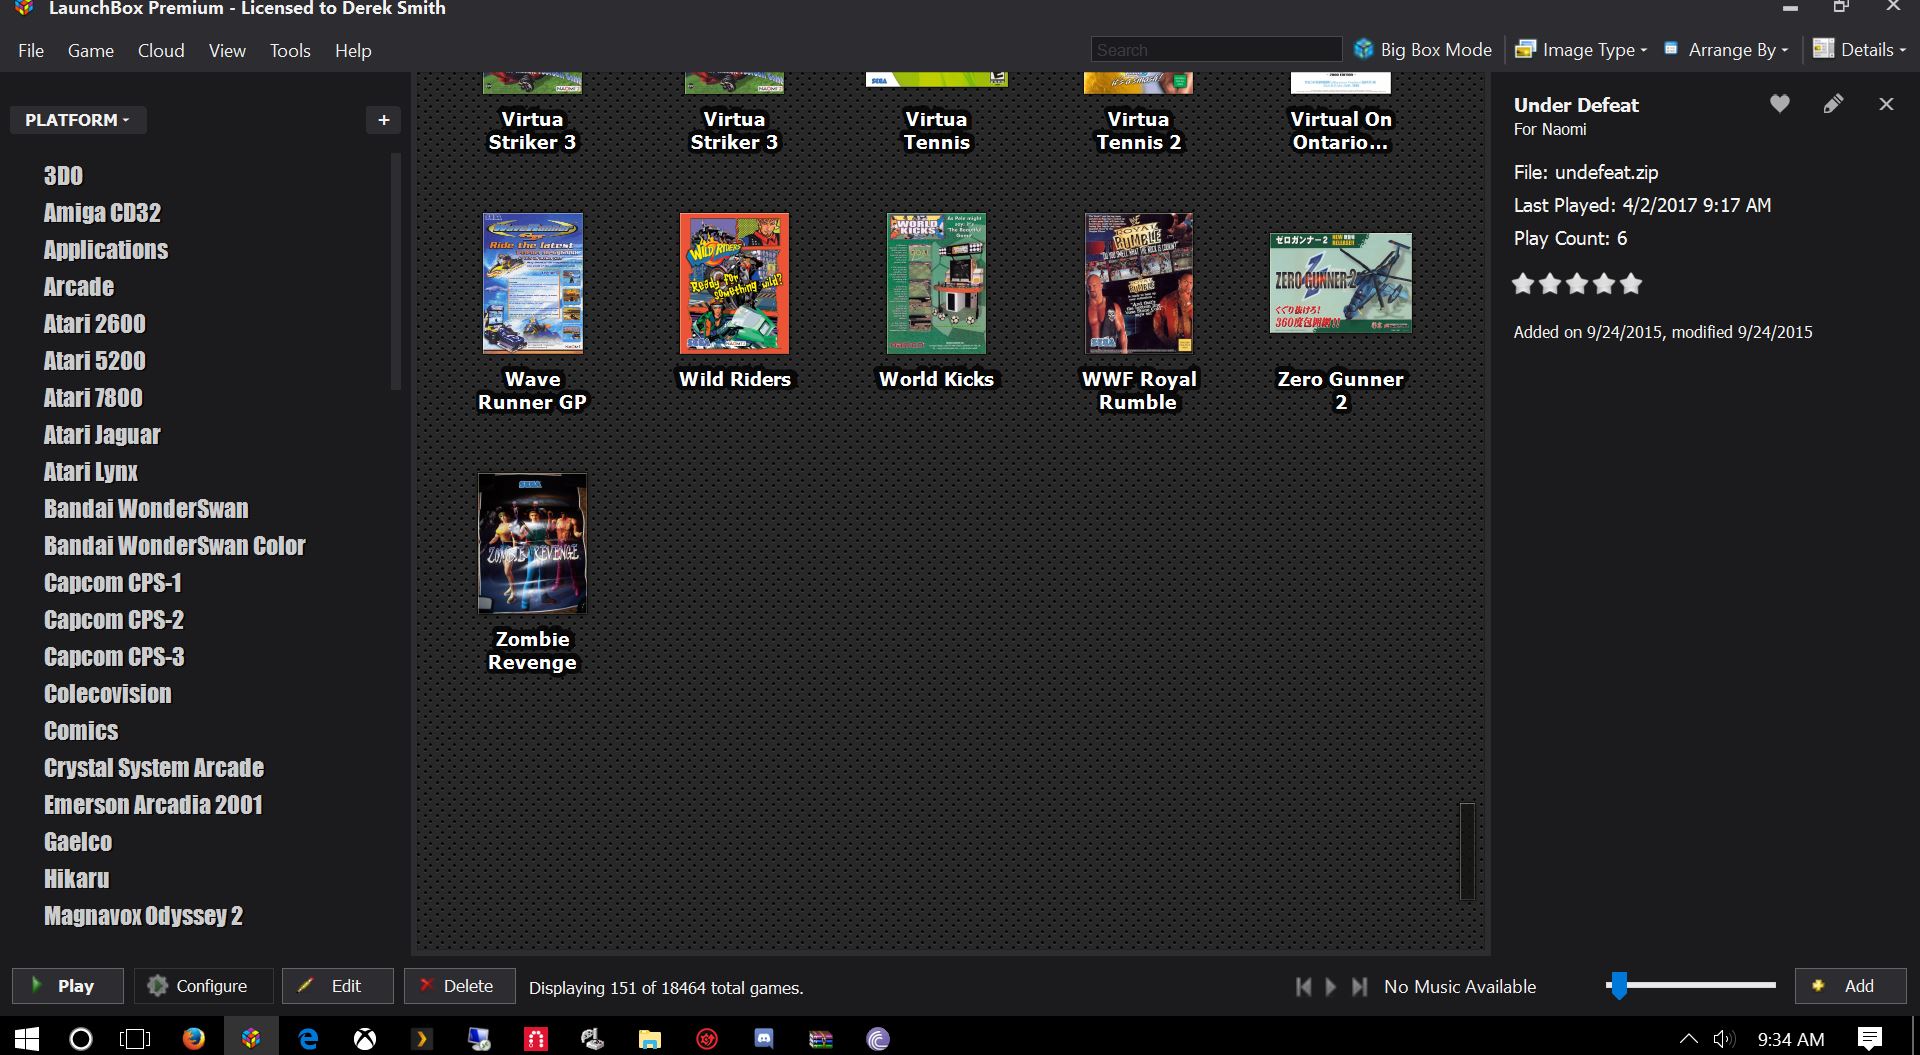
Task: Select the Arcade platform
Action: [79, 287]
